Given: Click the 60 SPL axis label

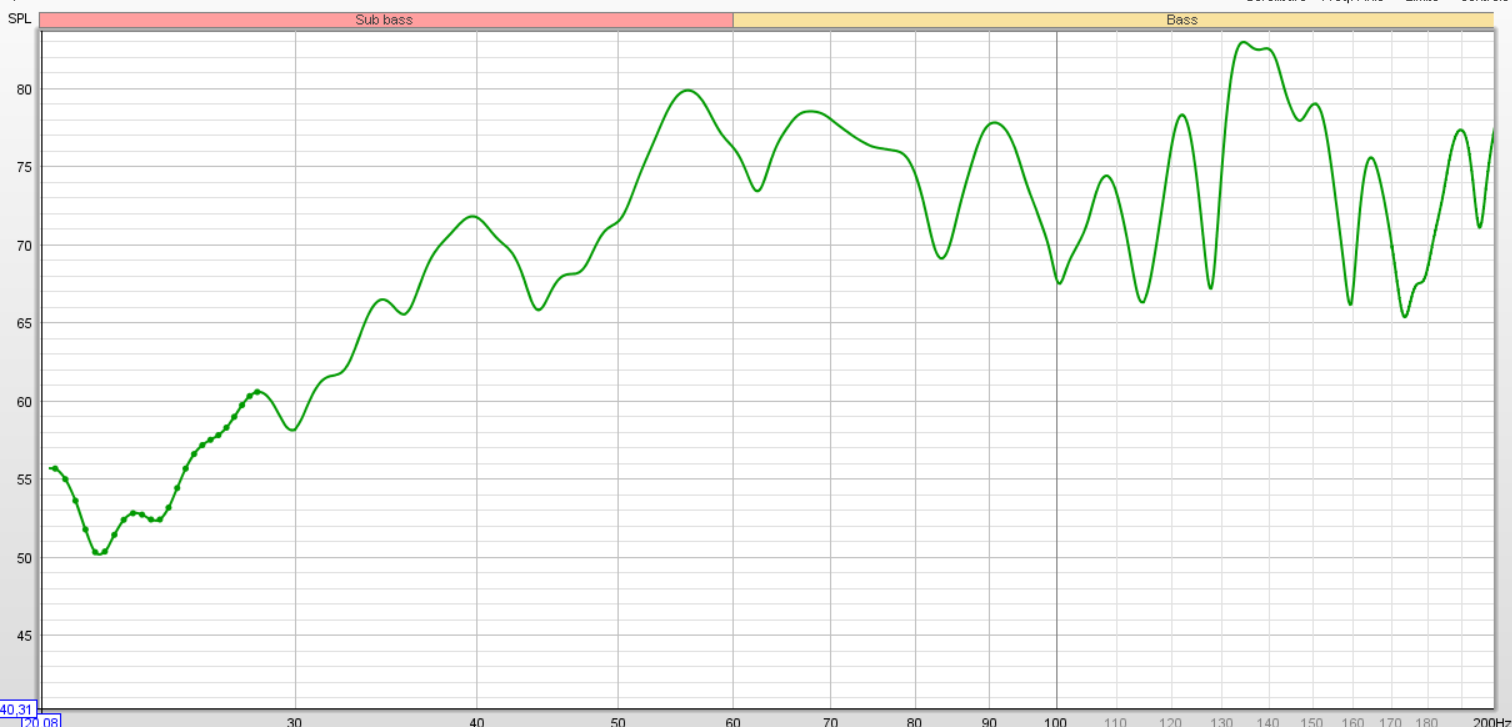Looking at the screenshot, I should 25,402.
